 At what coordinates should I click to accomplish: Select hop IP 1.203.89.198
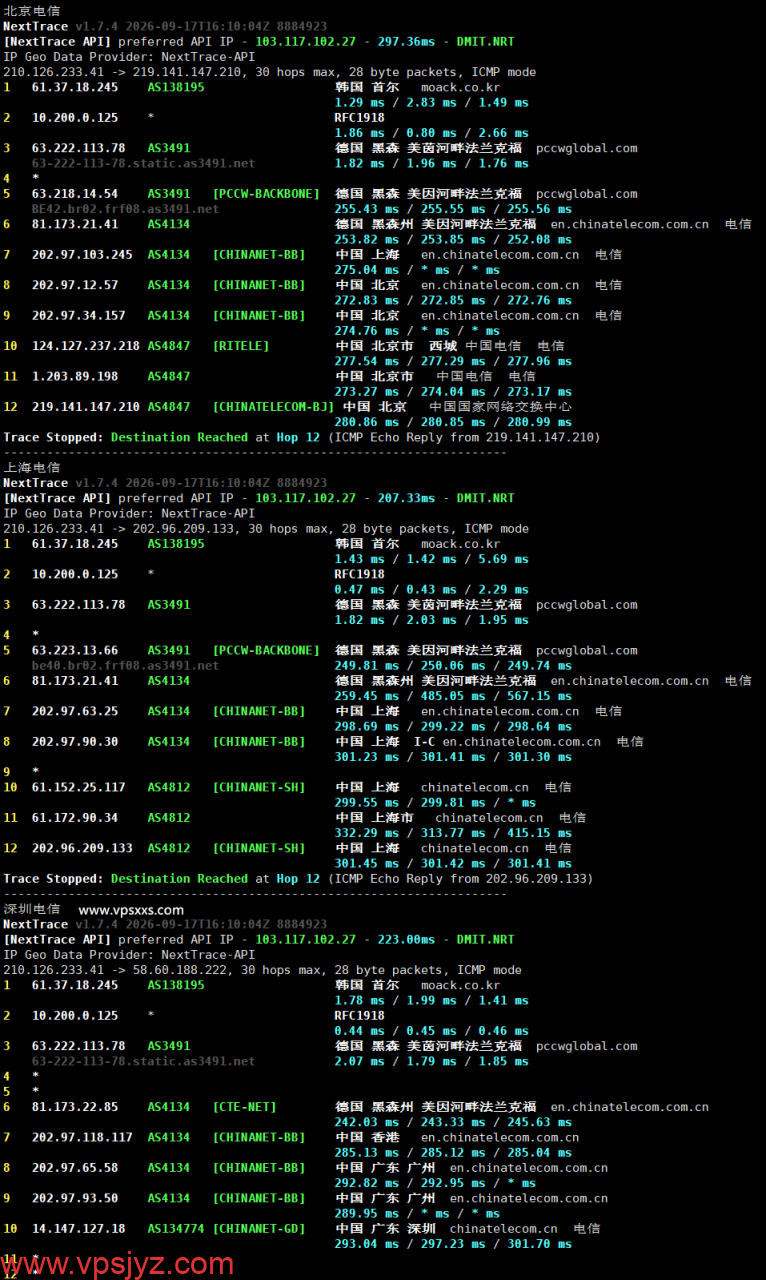click(x=75, y=376)
